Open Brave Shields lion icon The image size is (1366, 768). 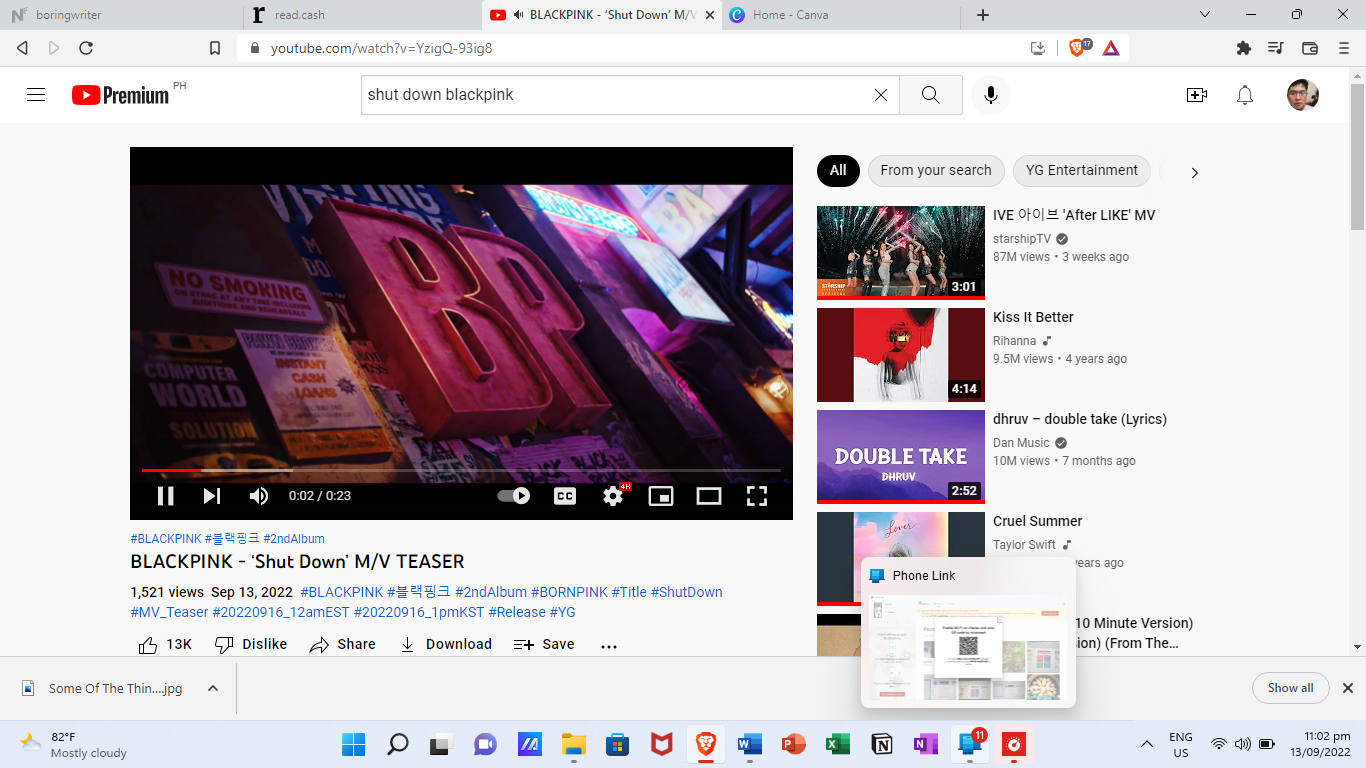pyautogui.click(x=1079, y=47)
